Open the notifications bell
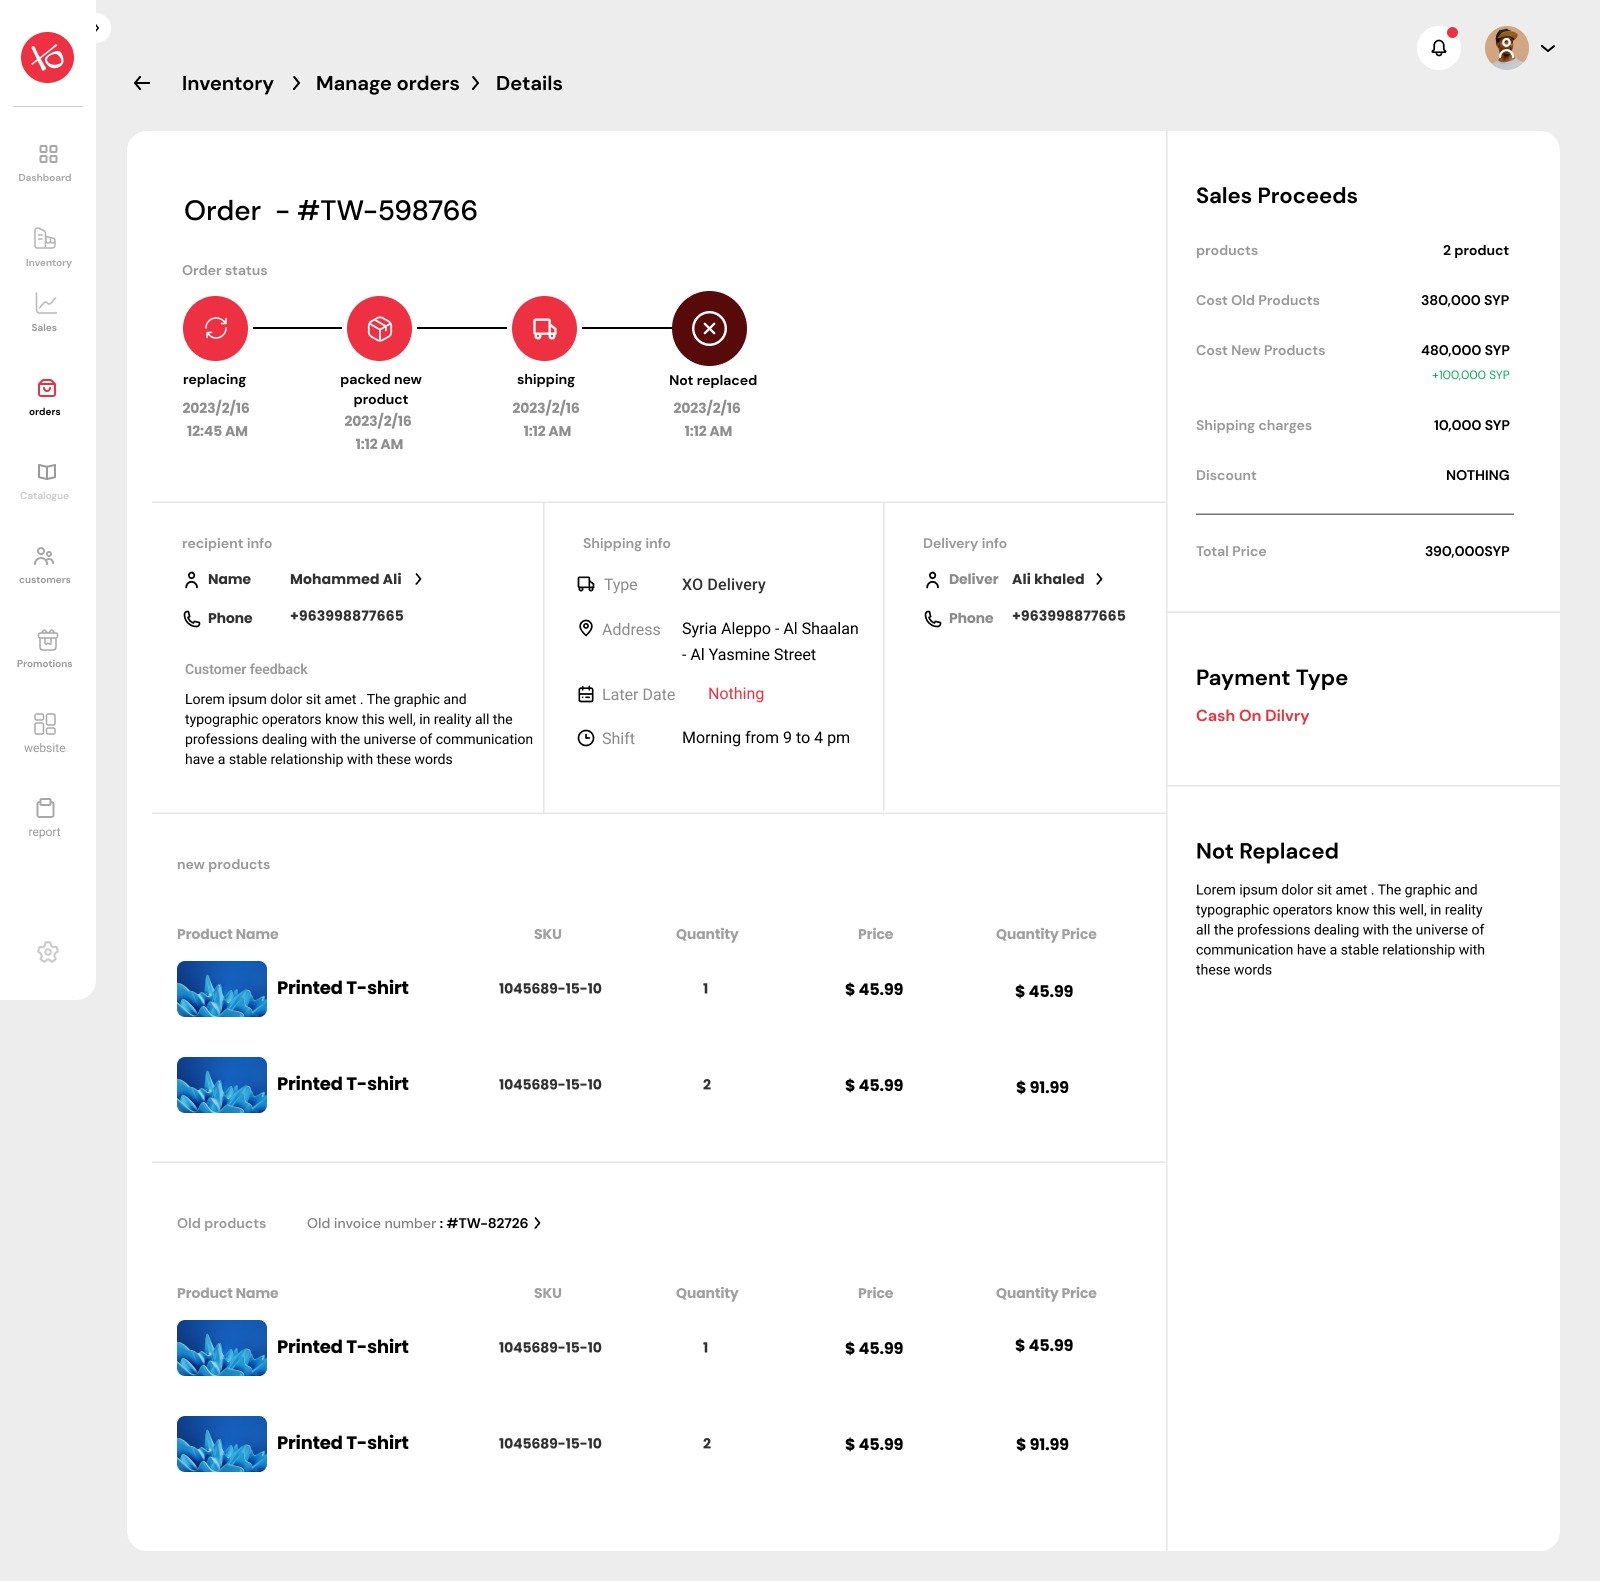 click(1438, 48)
